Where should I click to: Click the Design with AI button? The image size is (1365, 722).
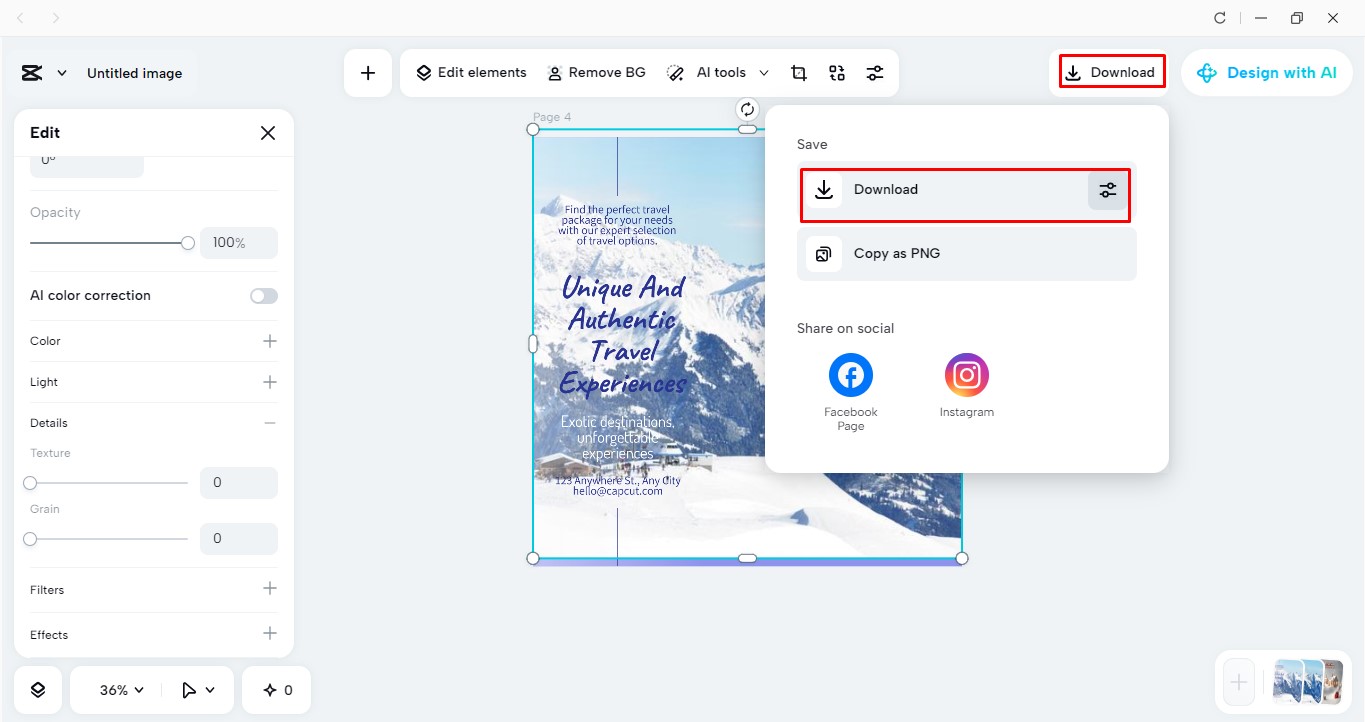pyautogui.click(x=1266, y=72)
